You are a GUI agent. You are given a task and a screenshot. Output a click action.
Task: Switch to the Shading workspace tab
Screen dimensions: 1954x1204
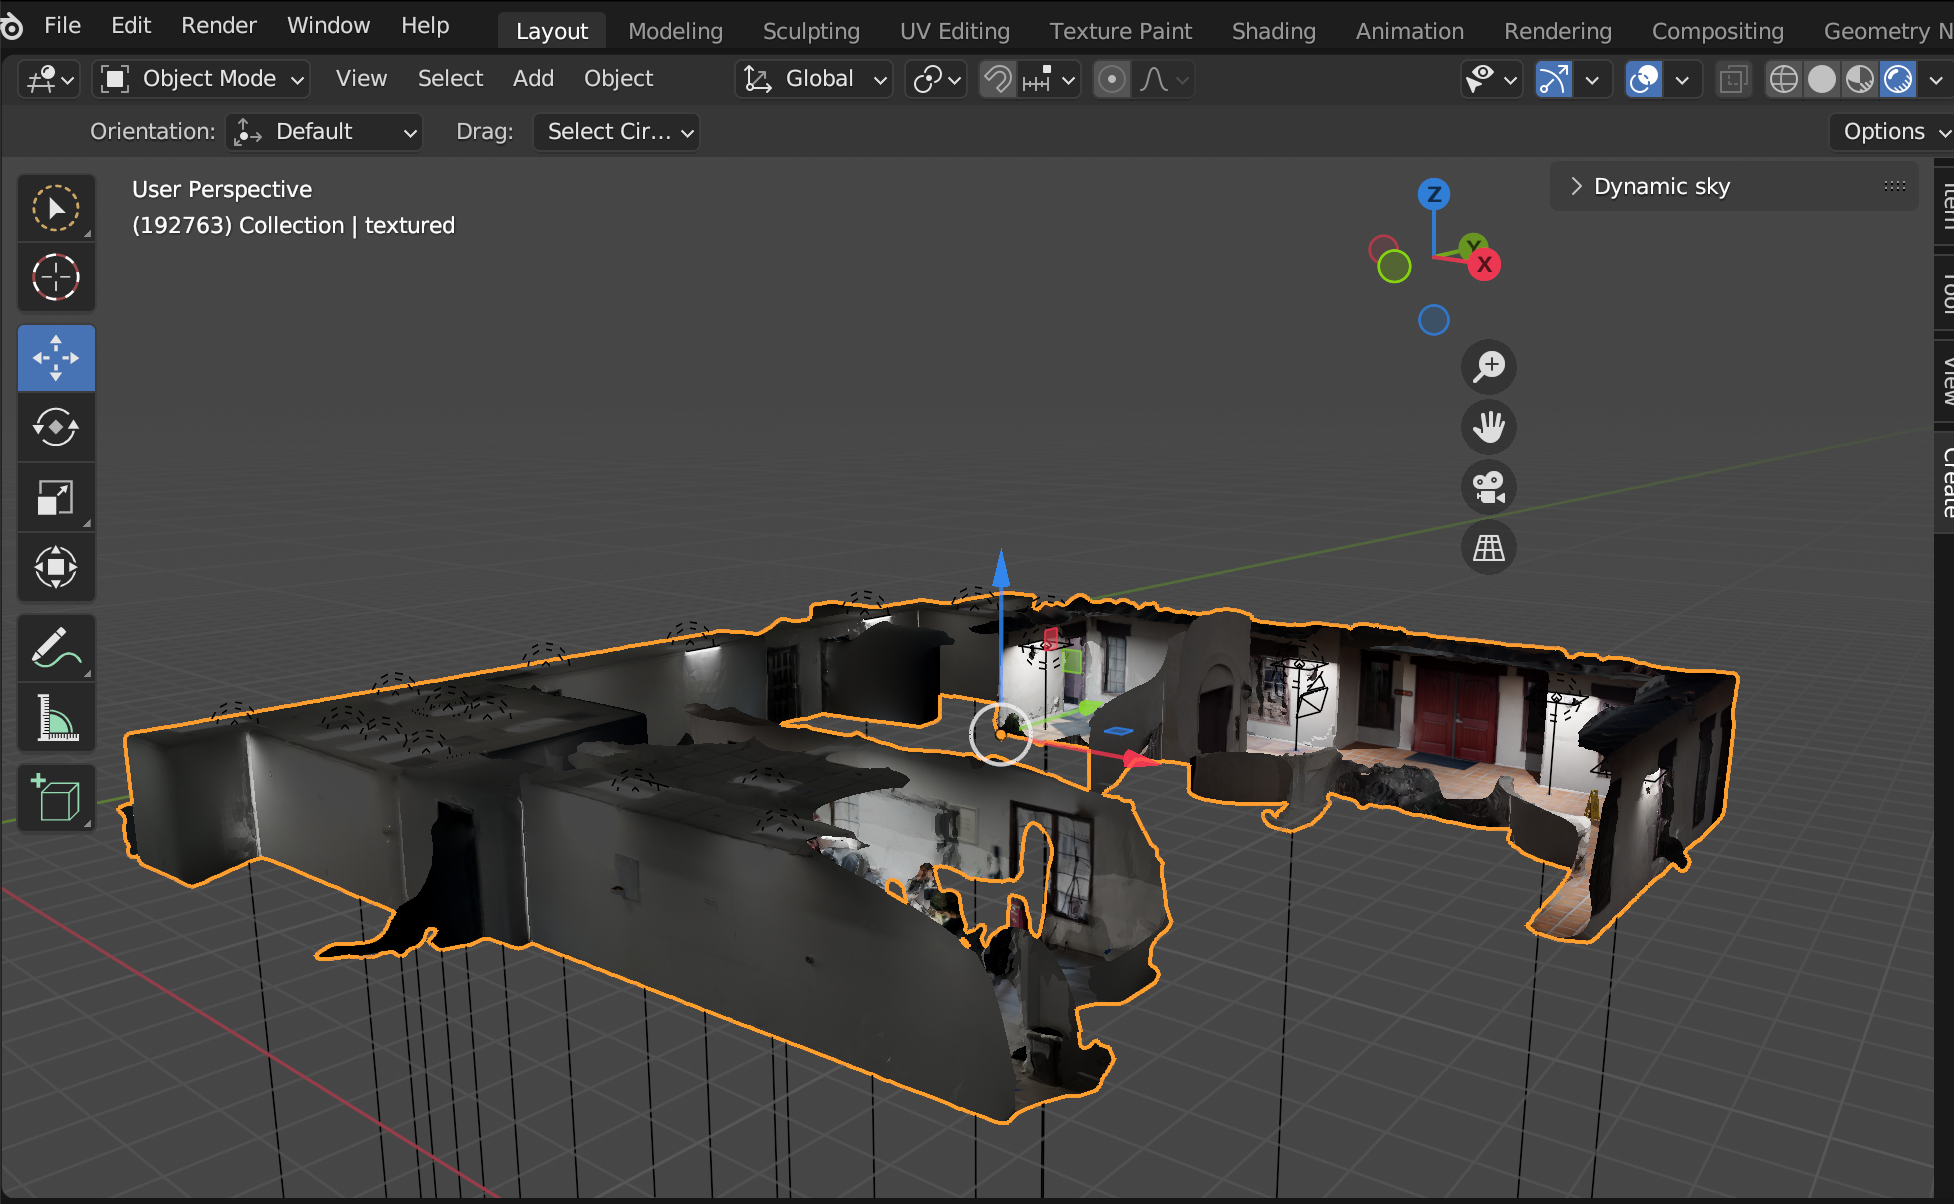1273,31
